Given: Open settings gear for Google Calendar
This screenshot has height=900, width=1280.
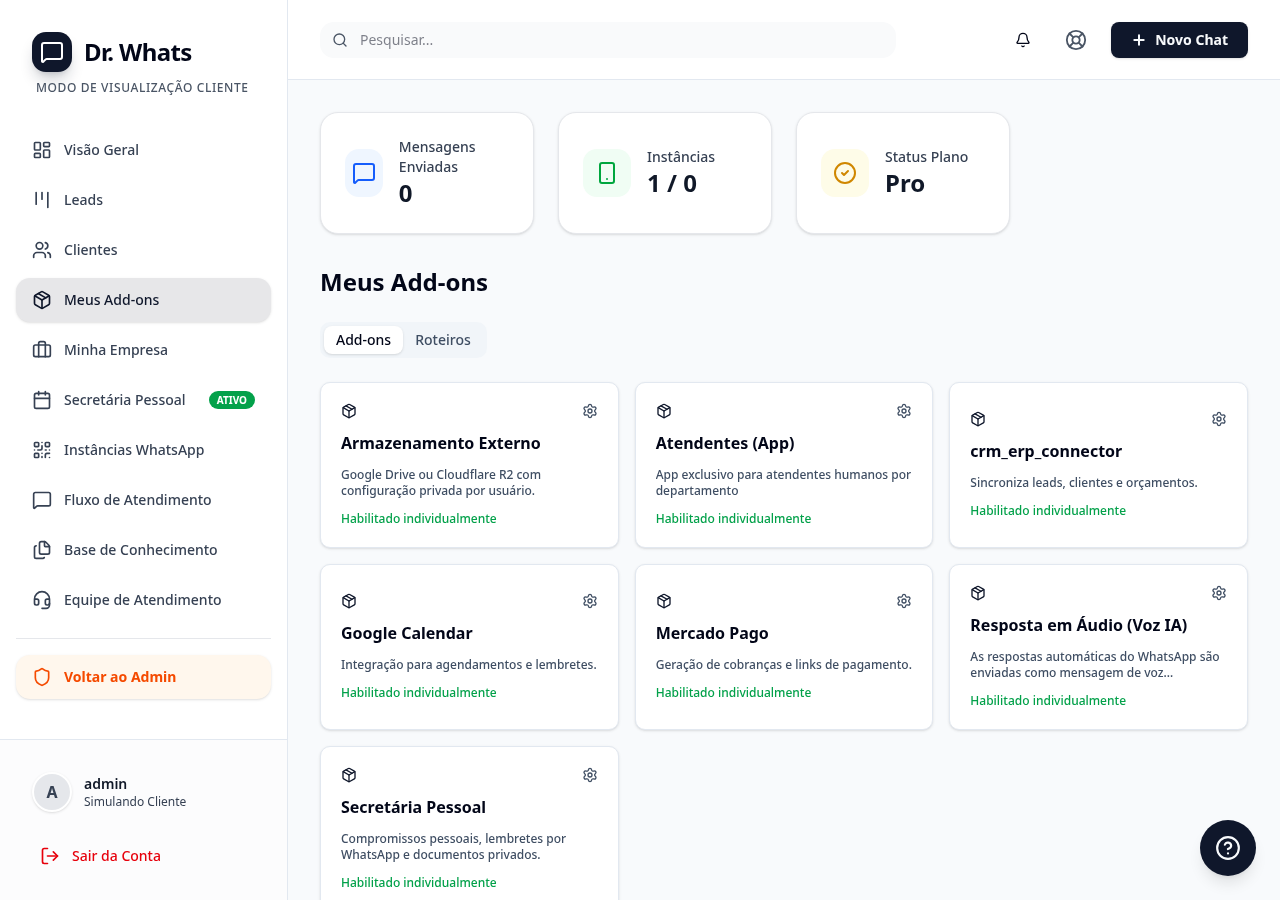Looking at the screenshot, I should point(590,601).
